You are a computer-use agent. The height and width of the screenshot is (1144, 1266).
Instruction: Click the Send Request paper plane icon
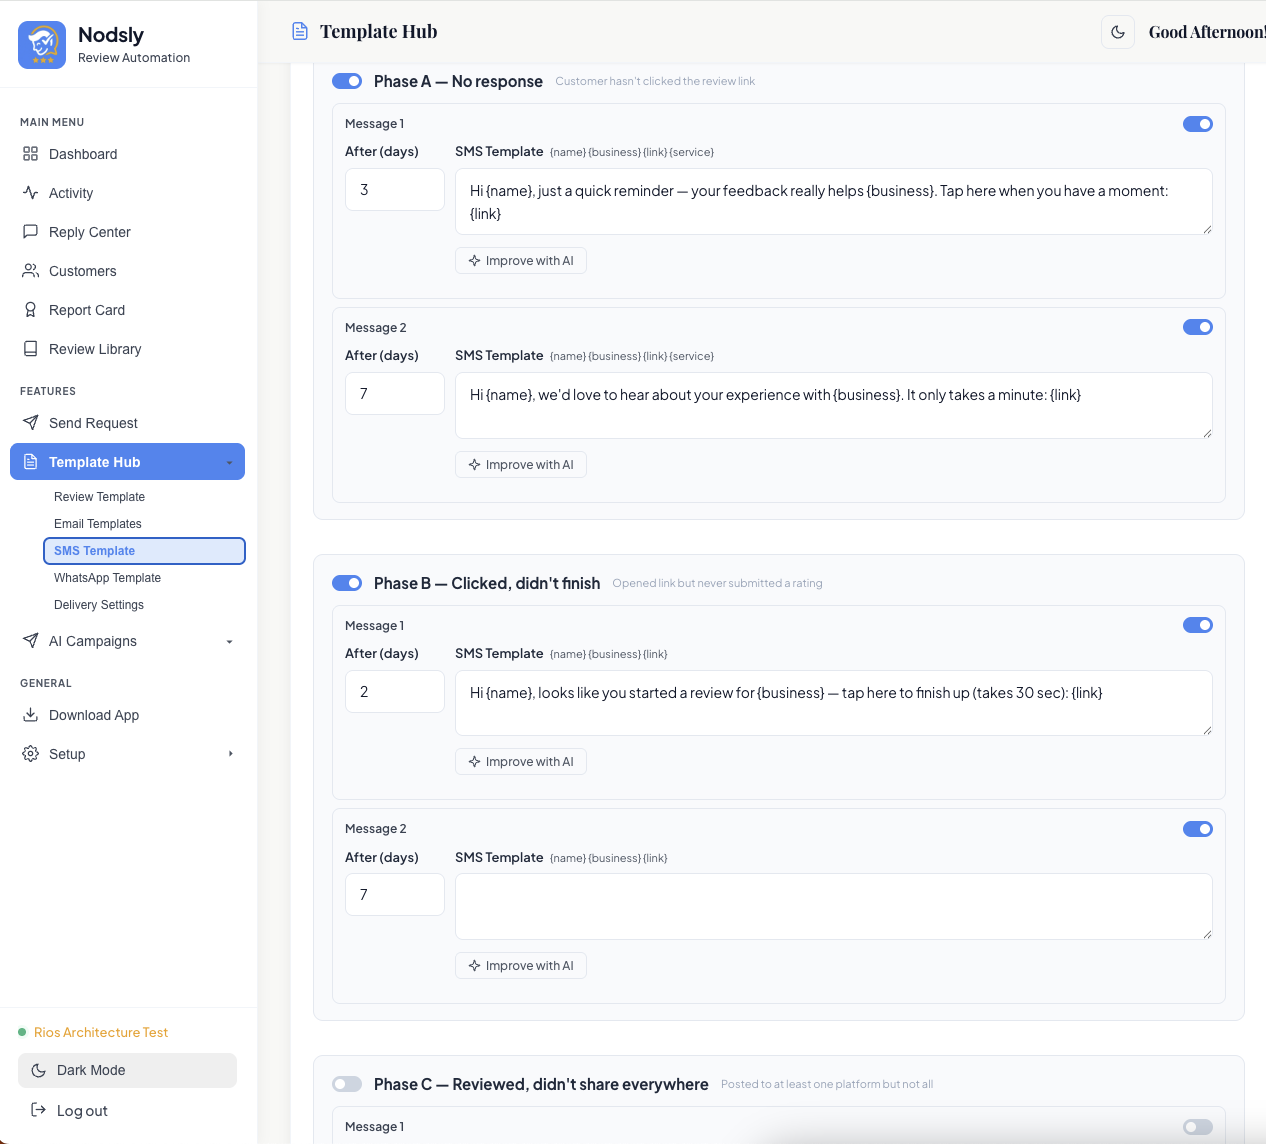[31, 423]
